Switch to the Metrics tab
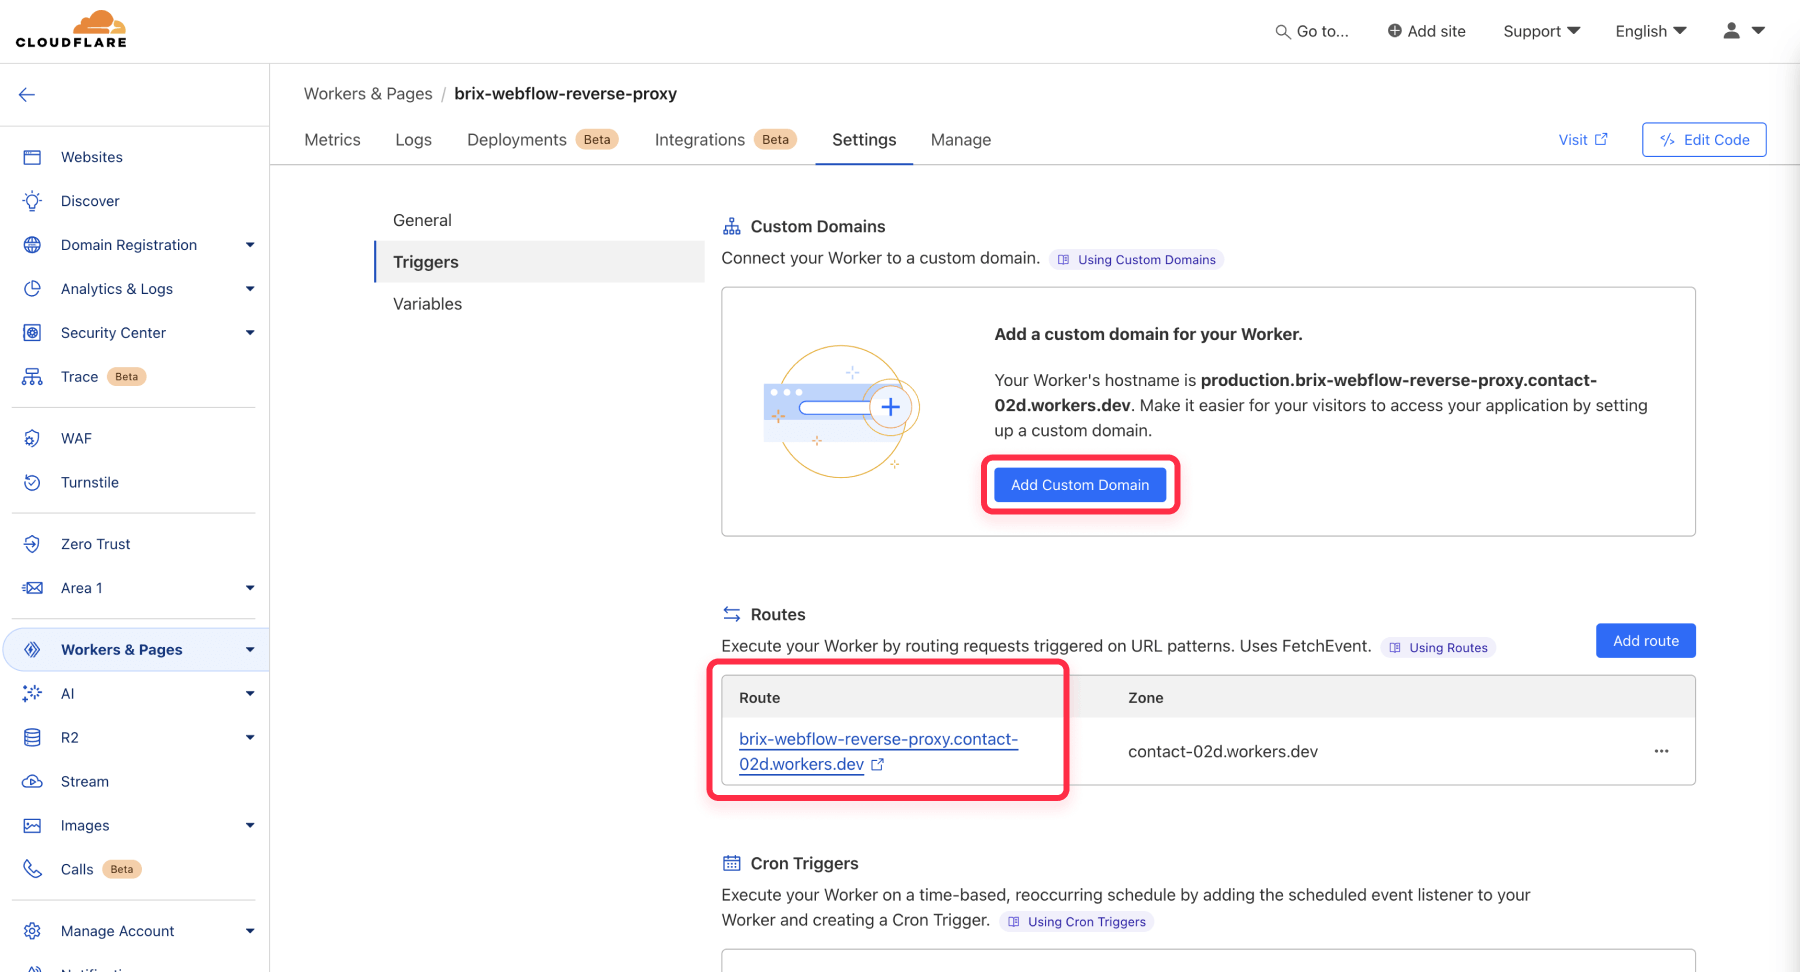The height and width of the screenshot is (972, 1800). [x=332, y=140]
